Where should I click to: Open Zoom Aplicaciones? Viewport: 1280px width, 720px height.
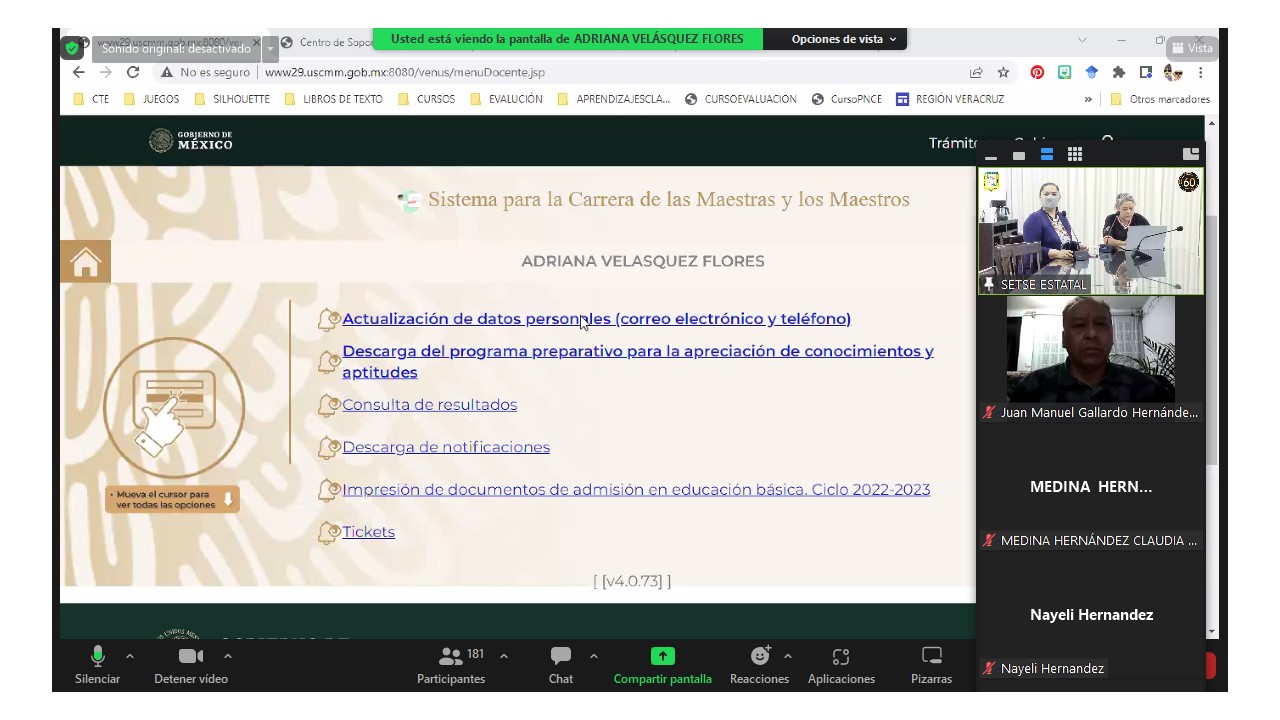pyautogui.click(x=841, y=666)
